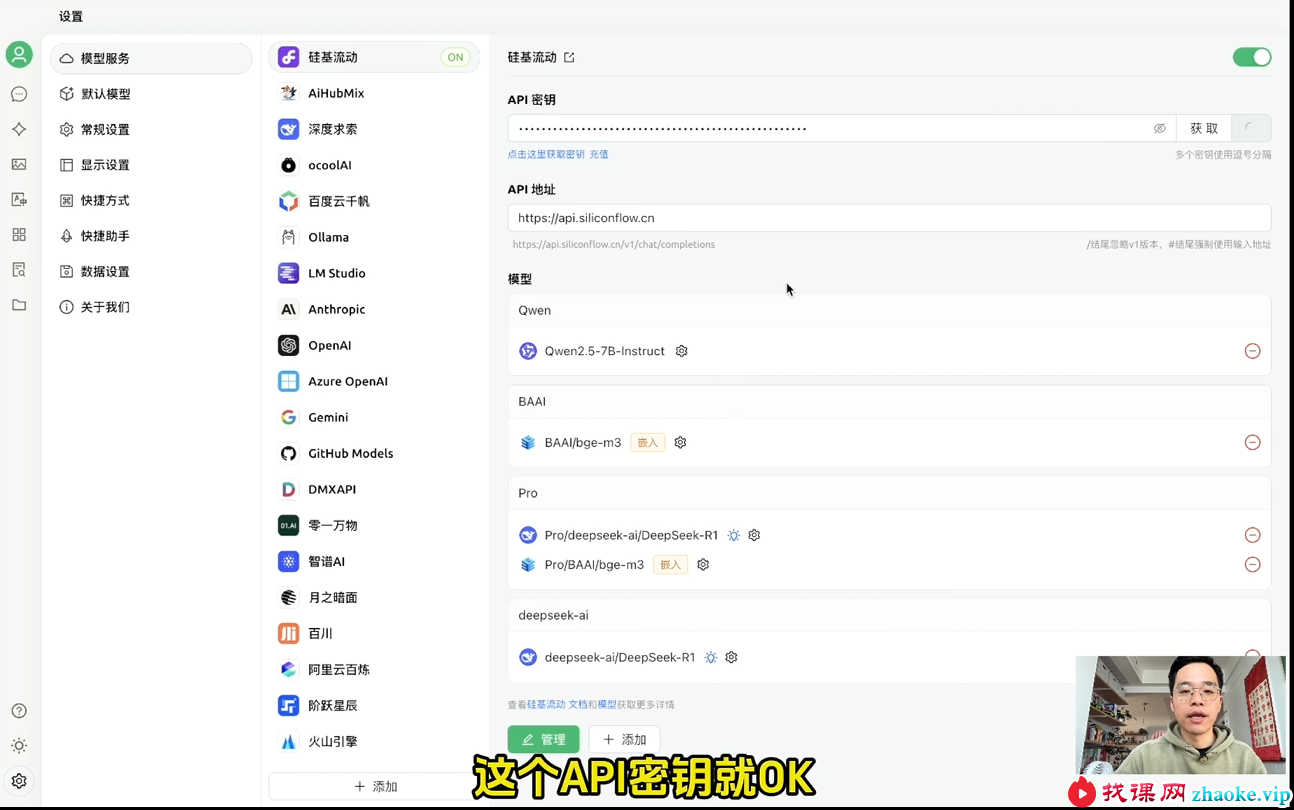1294x810 pixels.
Task: Open 默认模型 settings section
Action: coord(151,94)
